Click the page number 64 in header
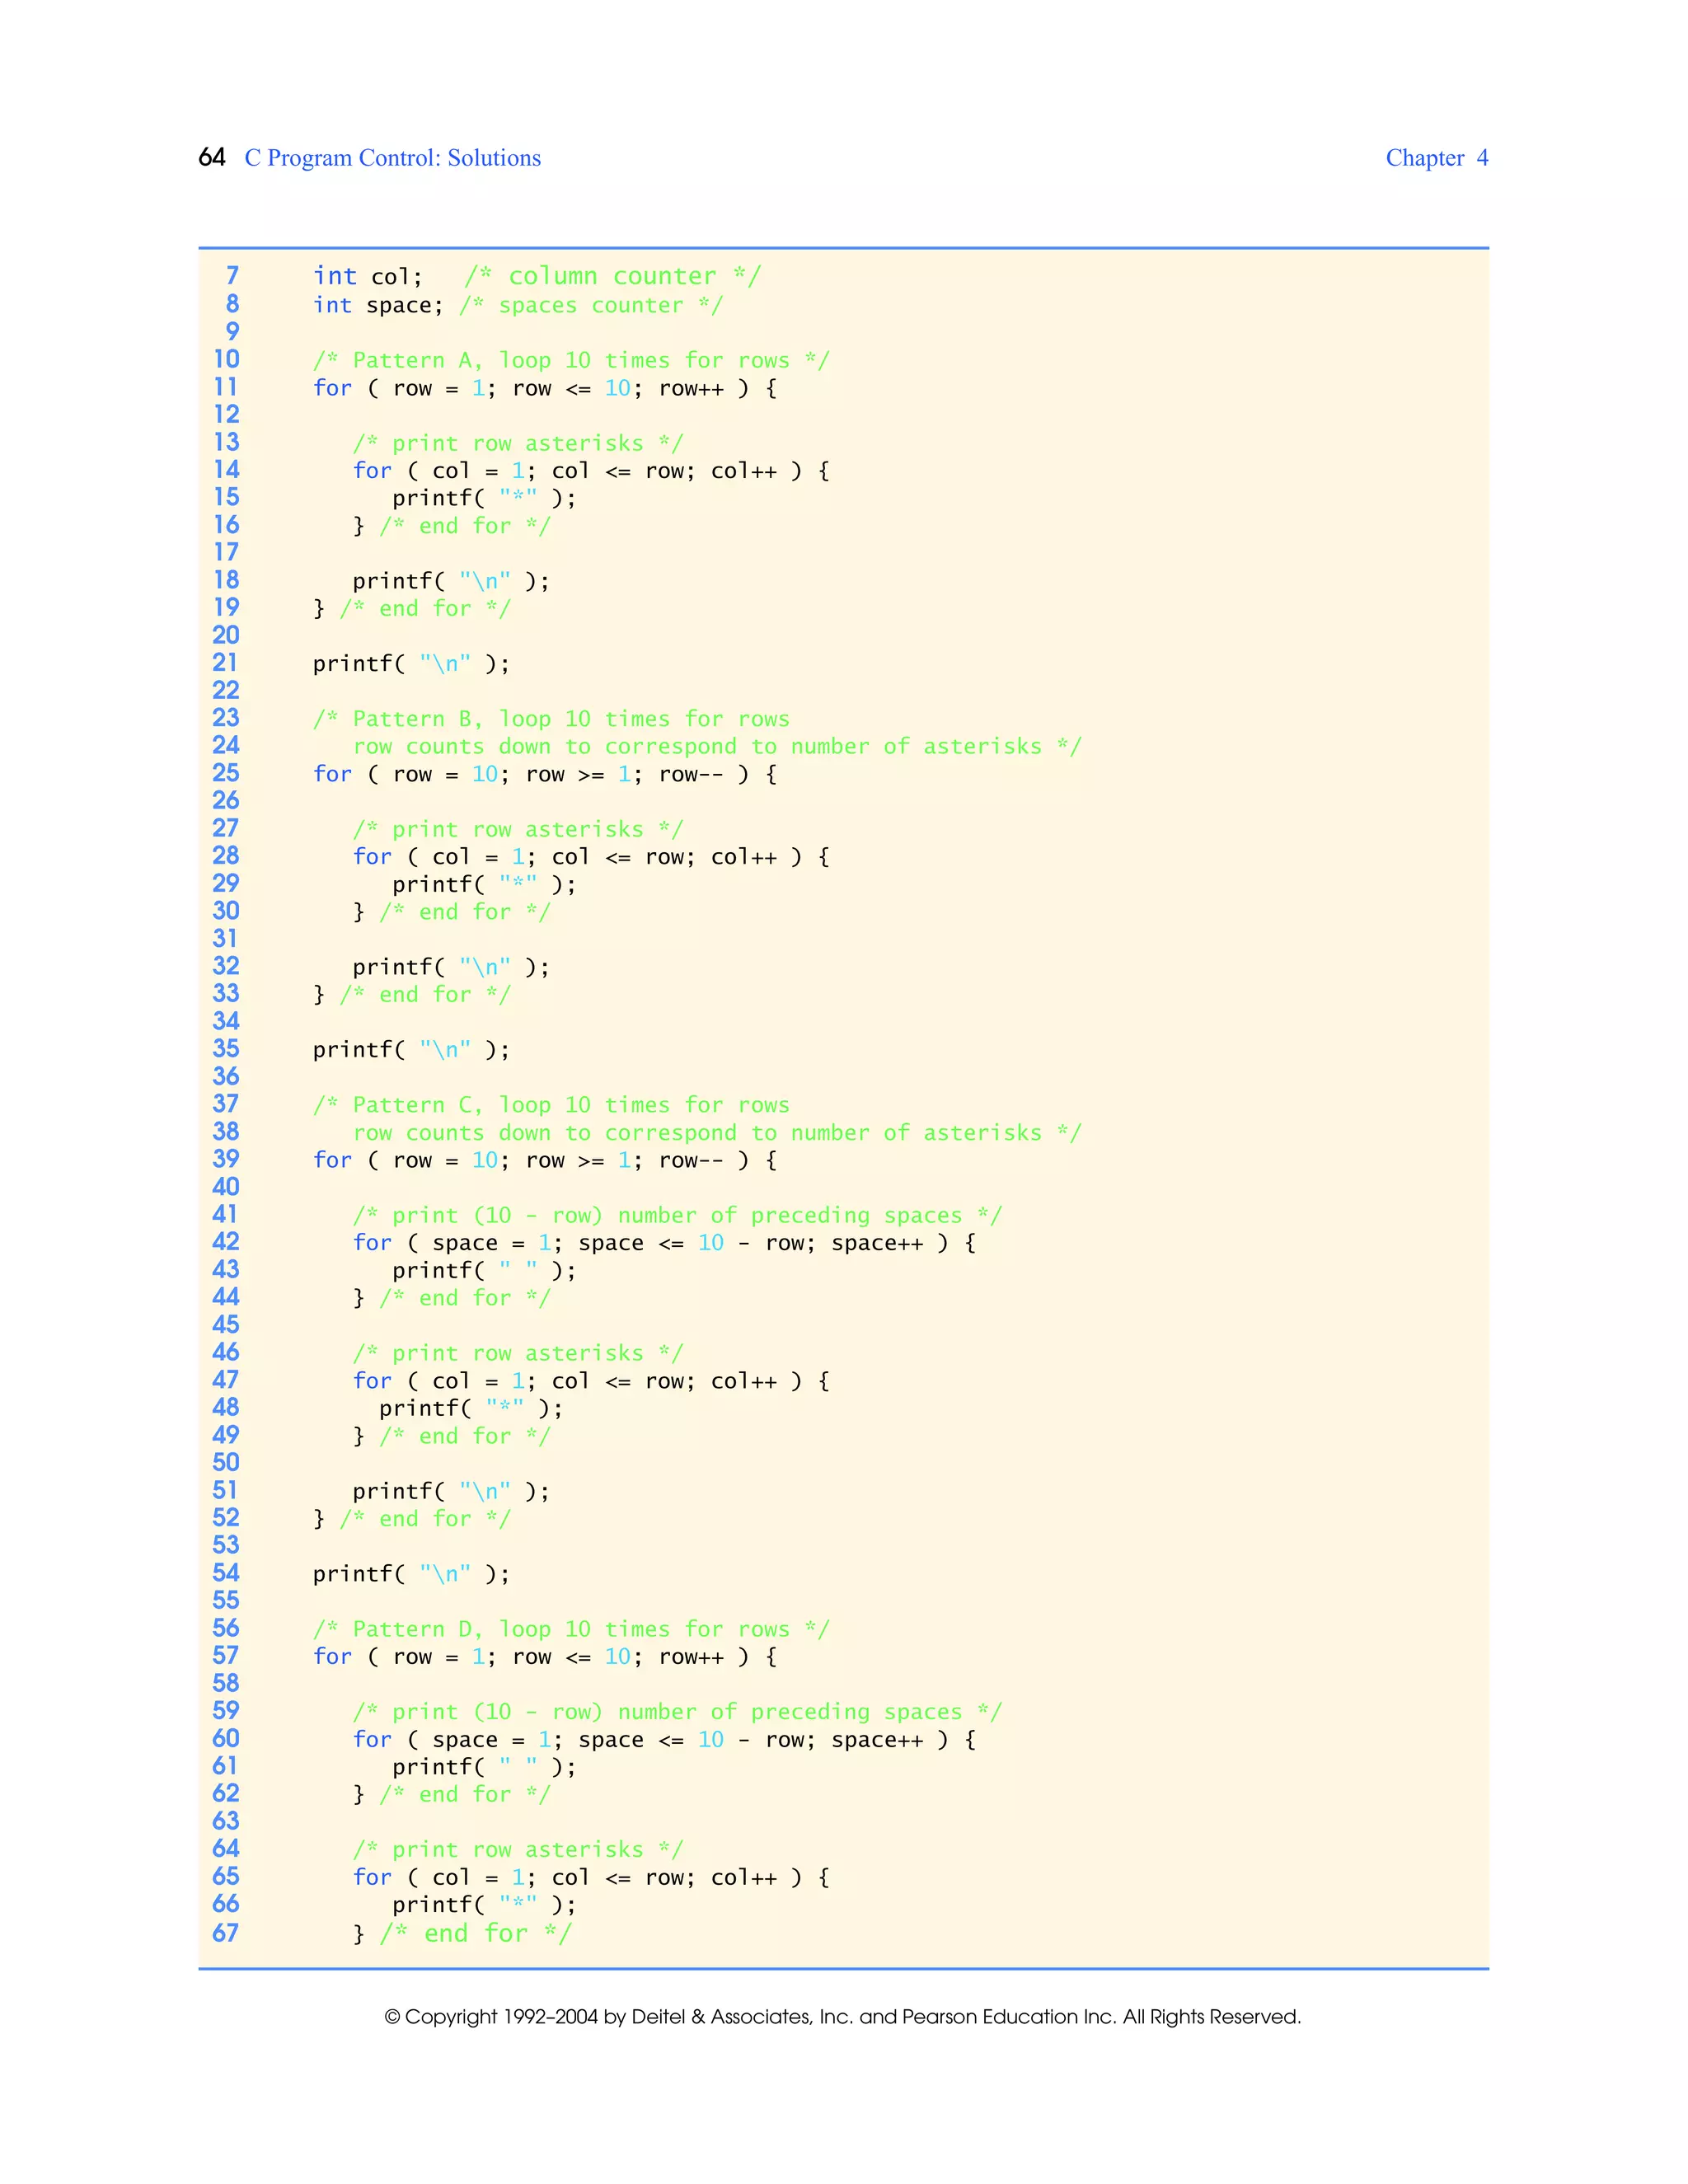Image resolution: width=1688 pixels, height=2184 pixels. pos(212,158)
